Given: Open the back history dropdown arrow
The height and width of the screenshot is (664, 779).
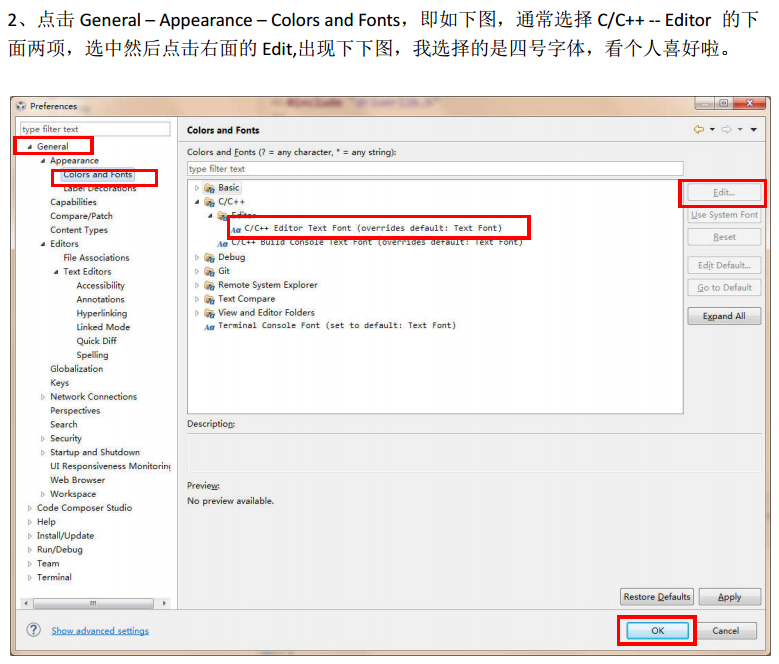Looking at the screenshot, I should [712, 130].
